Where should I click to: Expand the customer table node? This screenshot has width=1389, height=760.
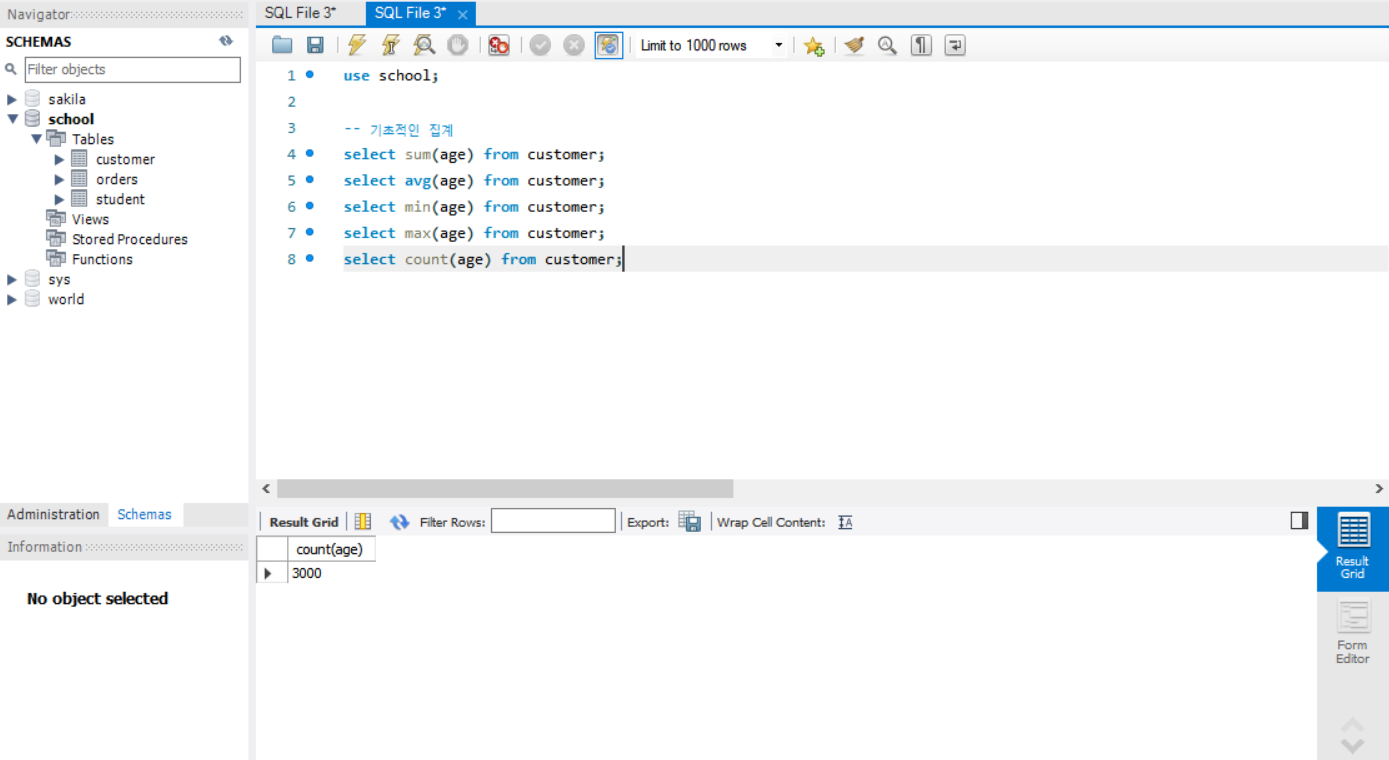tap(59, 159)
